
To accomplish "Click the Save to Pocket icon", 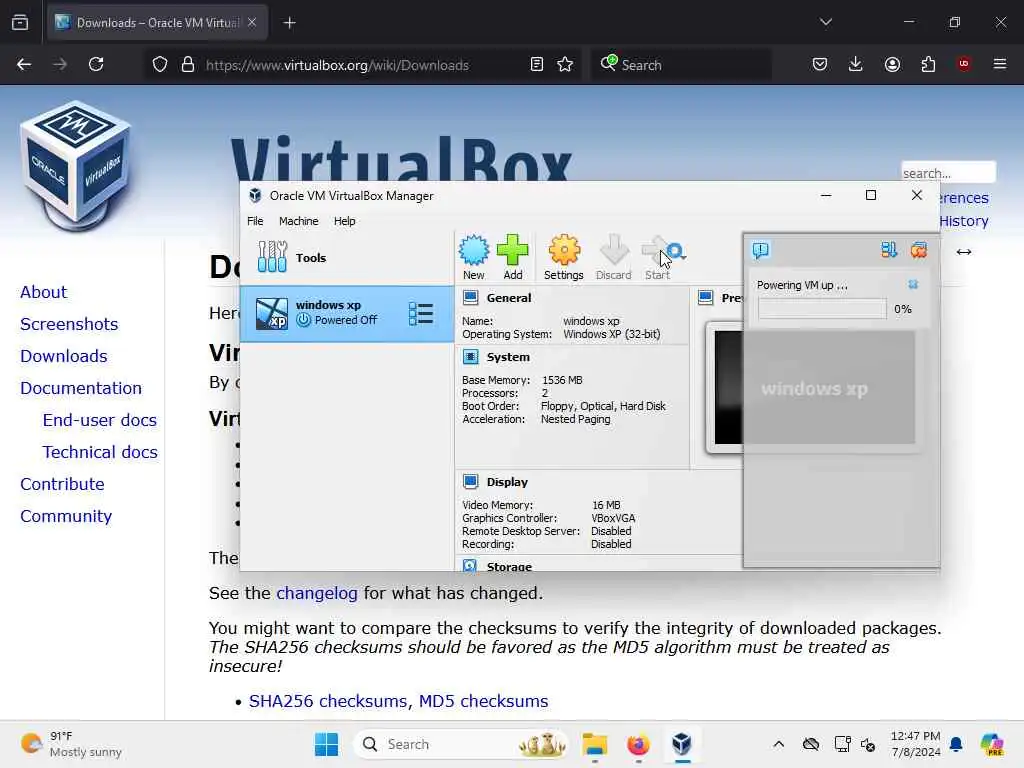I will pyautogui.click(x=820, y=64).
